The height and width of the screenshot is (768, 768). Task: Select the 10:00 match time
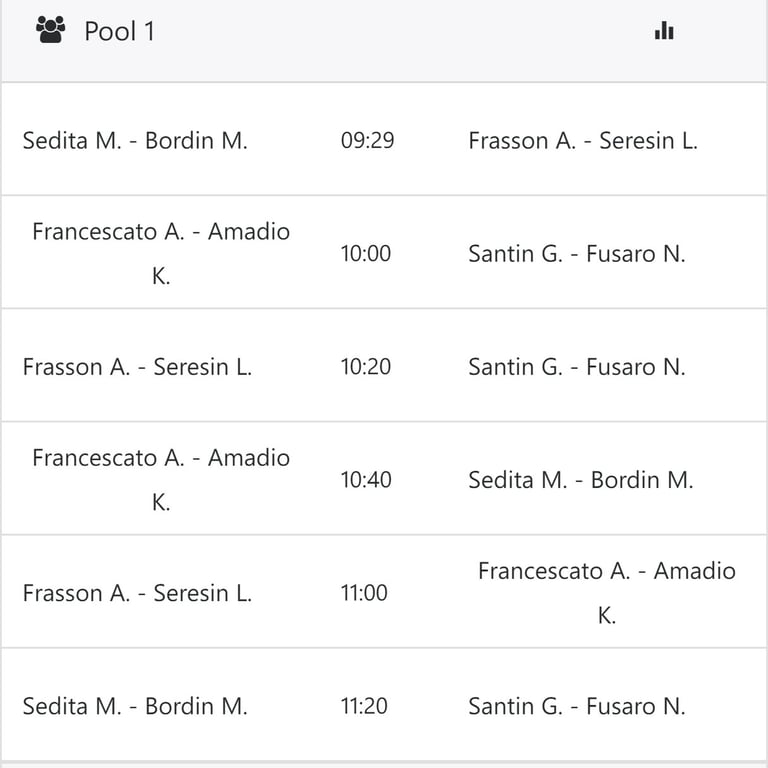click(x=366, y=254)
